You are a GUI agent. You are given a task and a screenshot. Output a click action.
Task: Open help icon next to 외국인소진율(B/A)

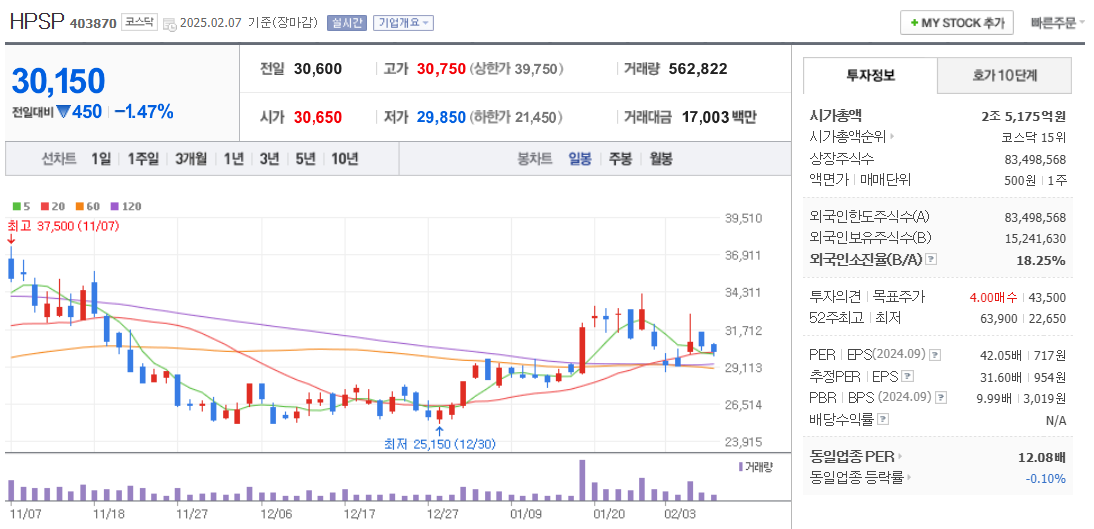pos(931,260)
